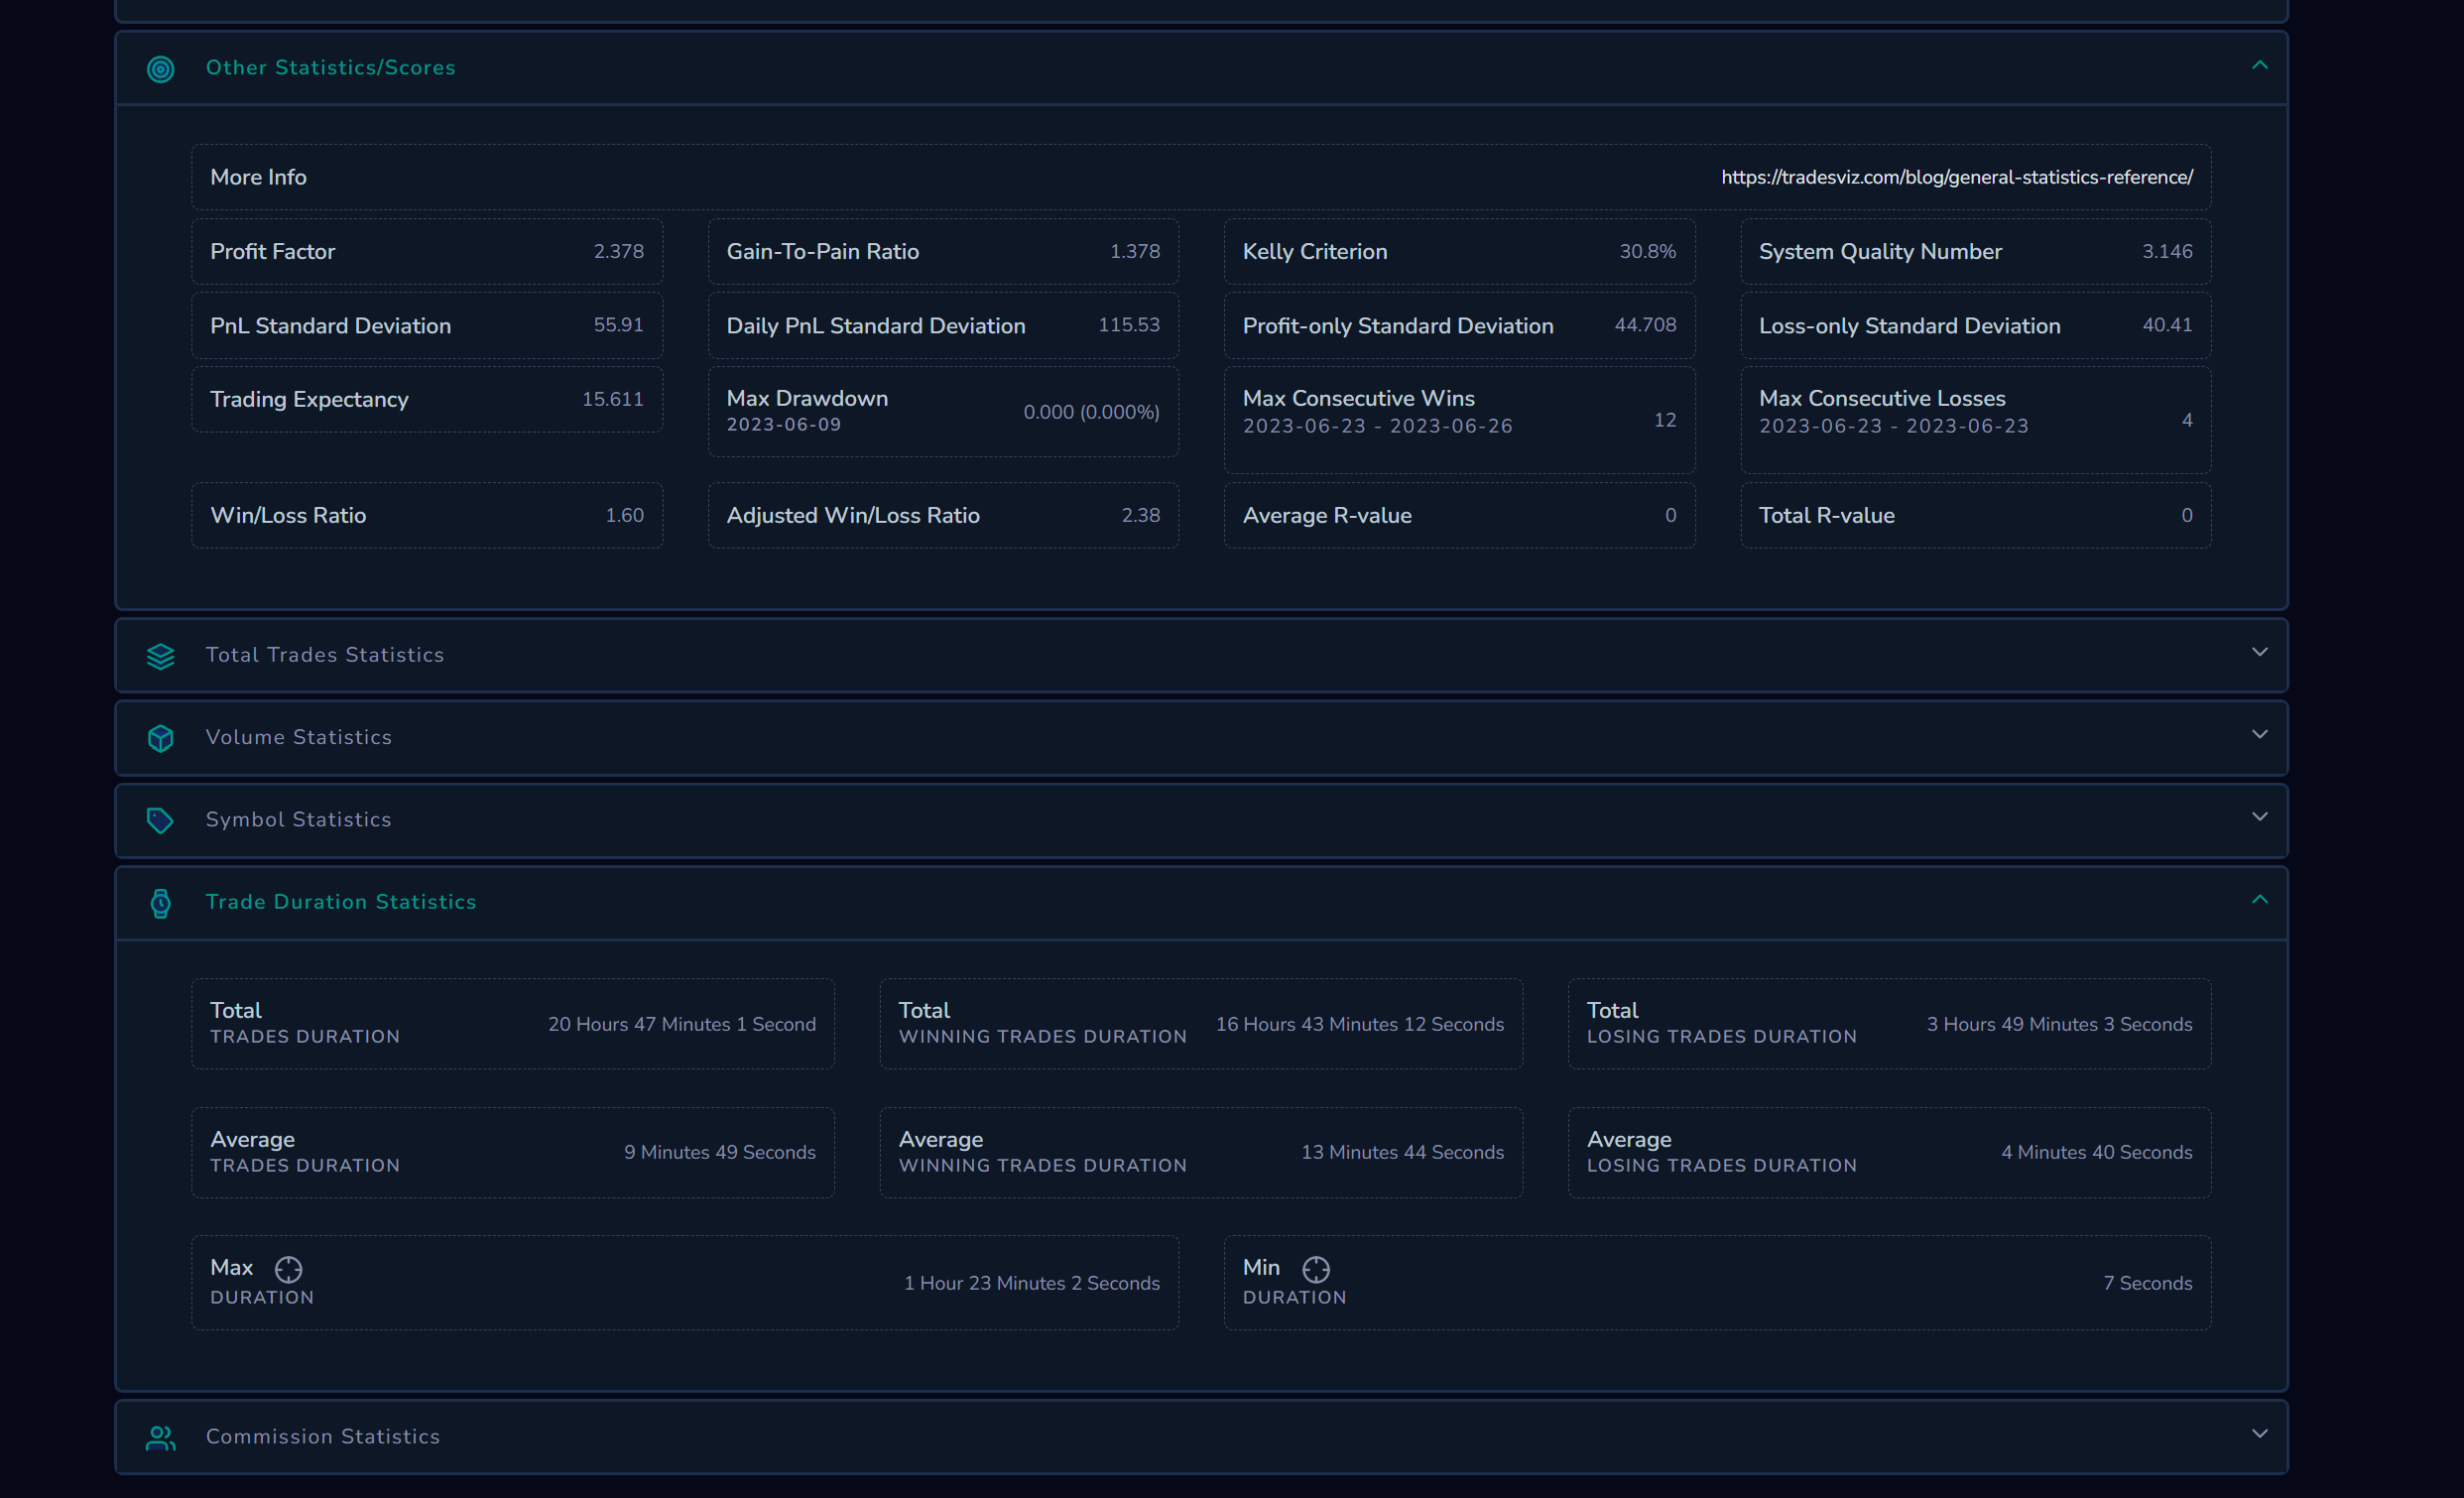The height and width of the screenshot is (1498, 2464).
Task: Click the Kelly Criterion label
Action: point(1315,252)
